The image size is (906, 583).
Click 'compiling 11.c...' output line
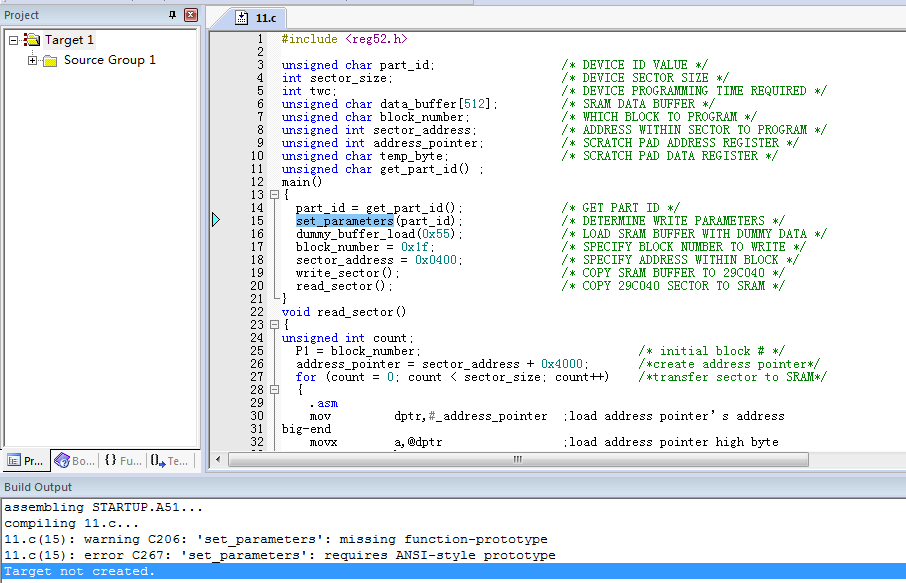(72, 523)
